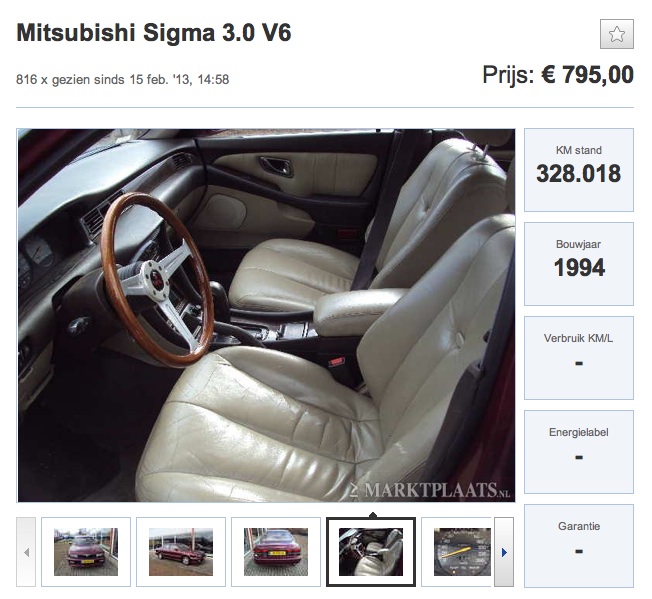652x599 pixels.
Task: Click the KM stand 328.018 box
Action: pos(579,170)
